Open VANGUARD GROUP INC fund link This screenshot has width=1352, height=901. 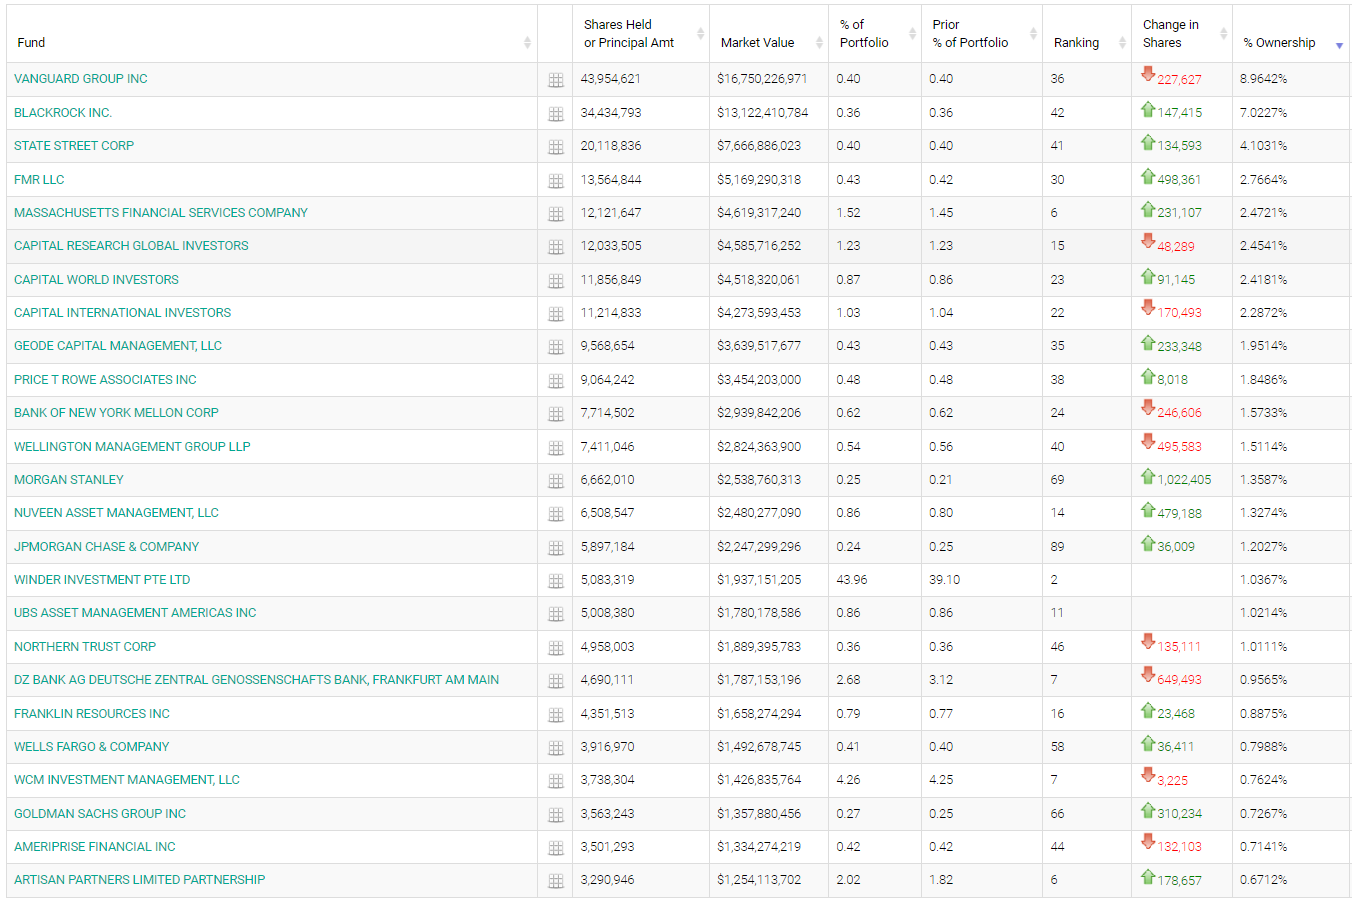coord(81,79)
